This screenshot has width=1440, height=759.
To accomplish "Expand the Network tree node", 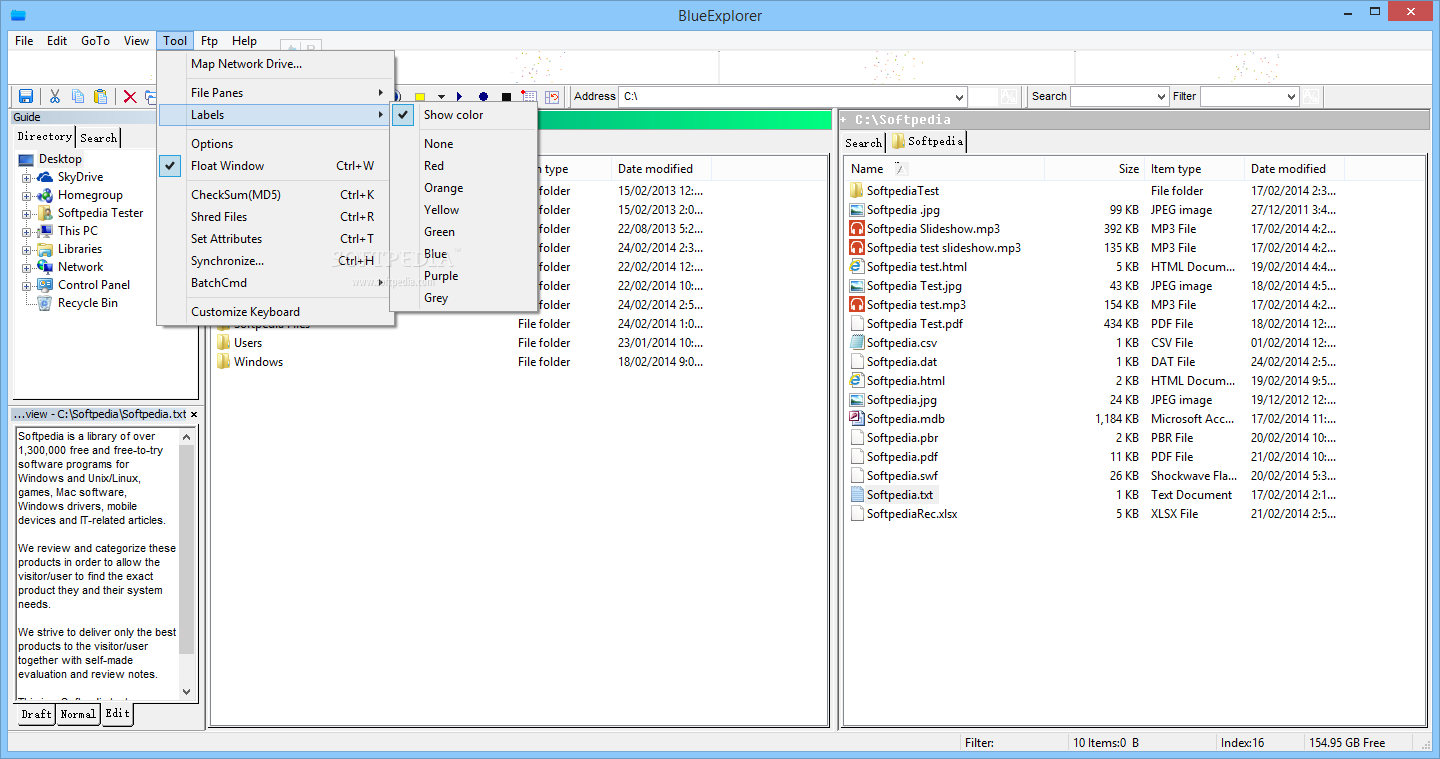I will click(27, 267).
